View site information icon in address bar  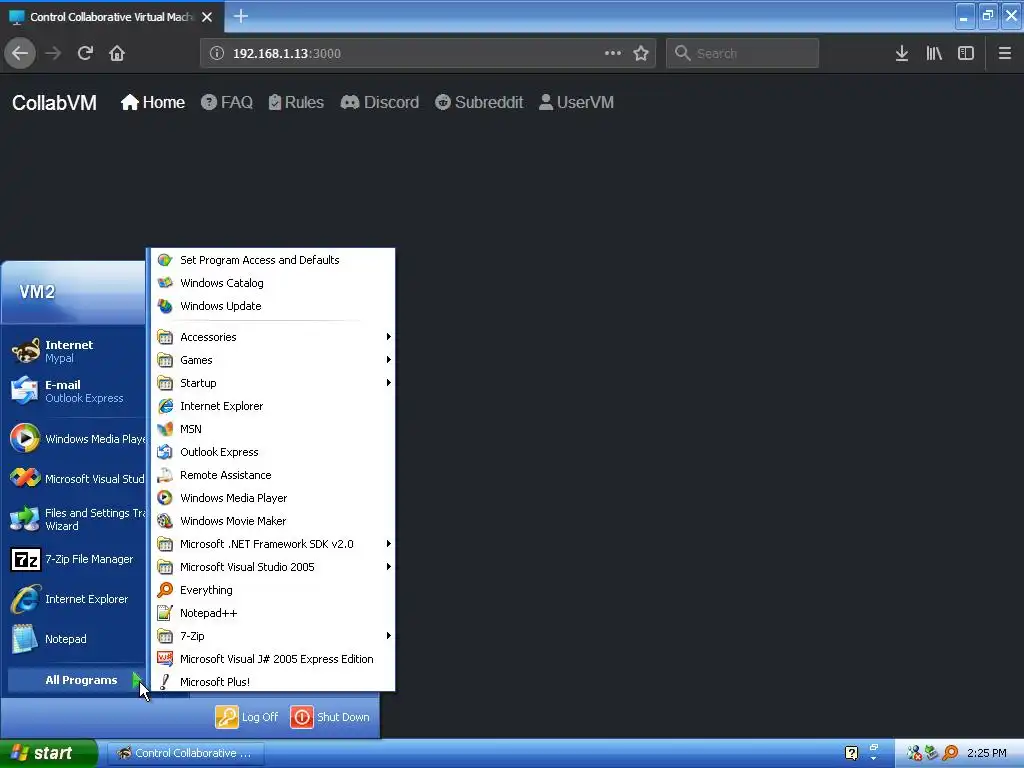click(x=217, y=53)
